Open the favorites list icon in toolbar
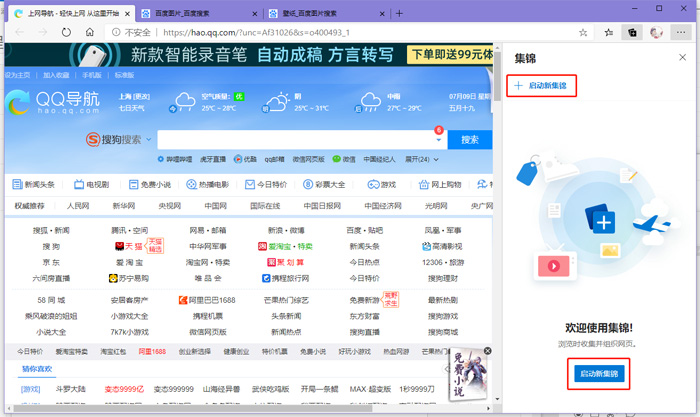The image size is (700, 417). pos(608,32)
